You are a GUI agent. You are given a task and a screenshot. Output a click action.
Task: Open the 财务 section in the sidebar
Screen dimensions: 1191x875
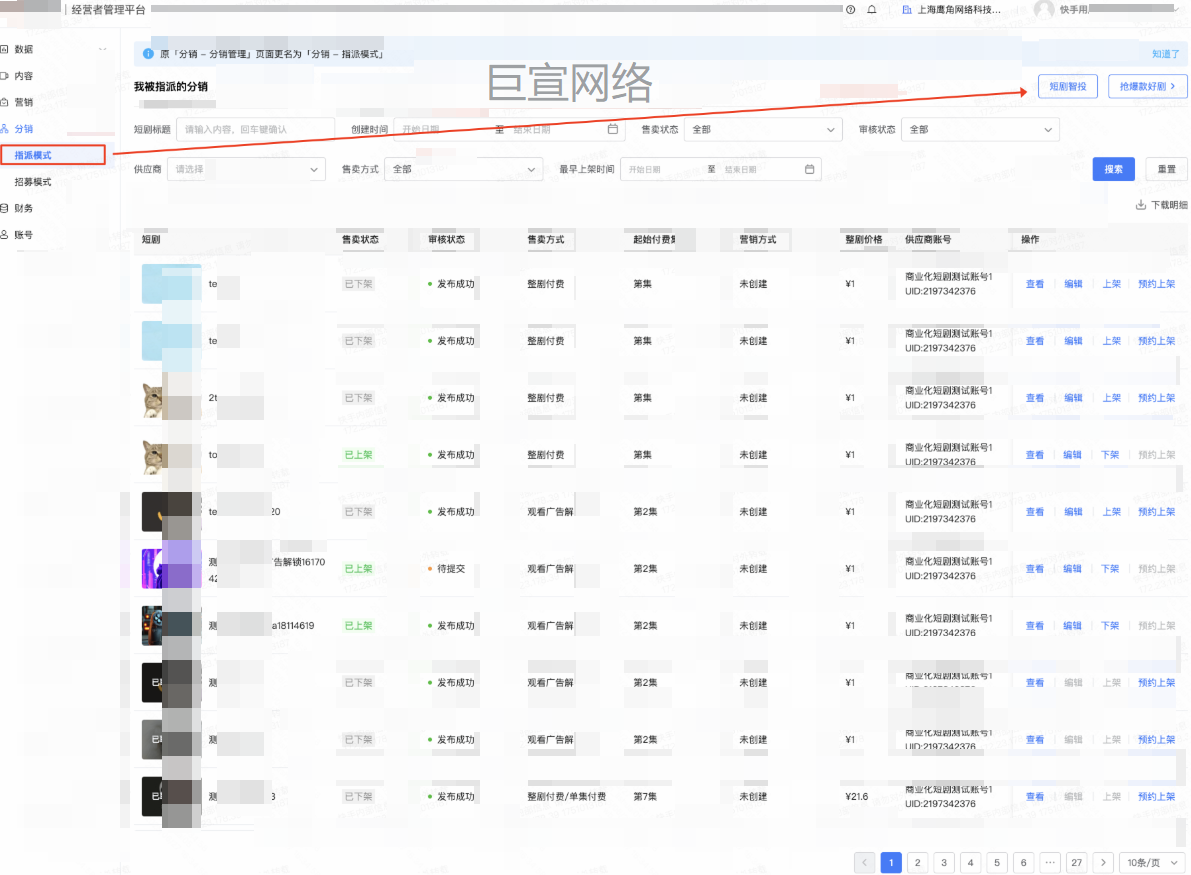(x=23, y=208)
